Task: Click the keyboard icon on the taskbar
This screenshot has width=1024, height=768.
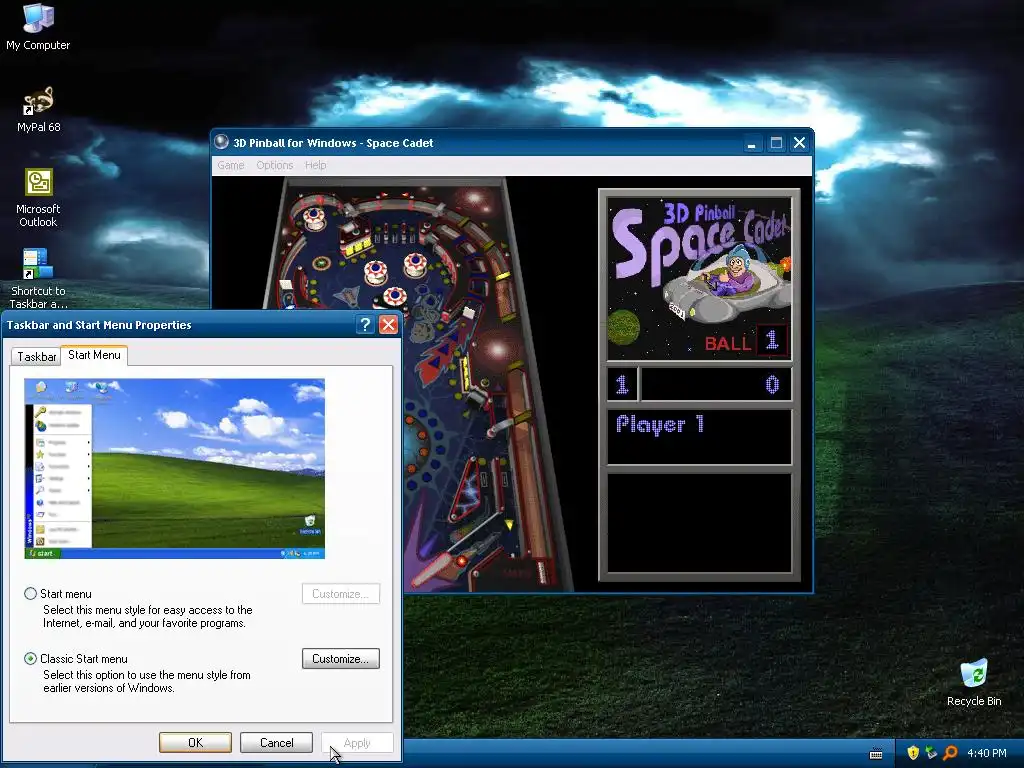Action: point(876,754)
